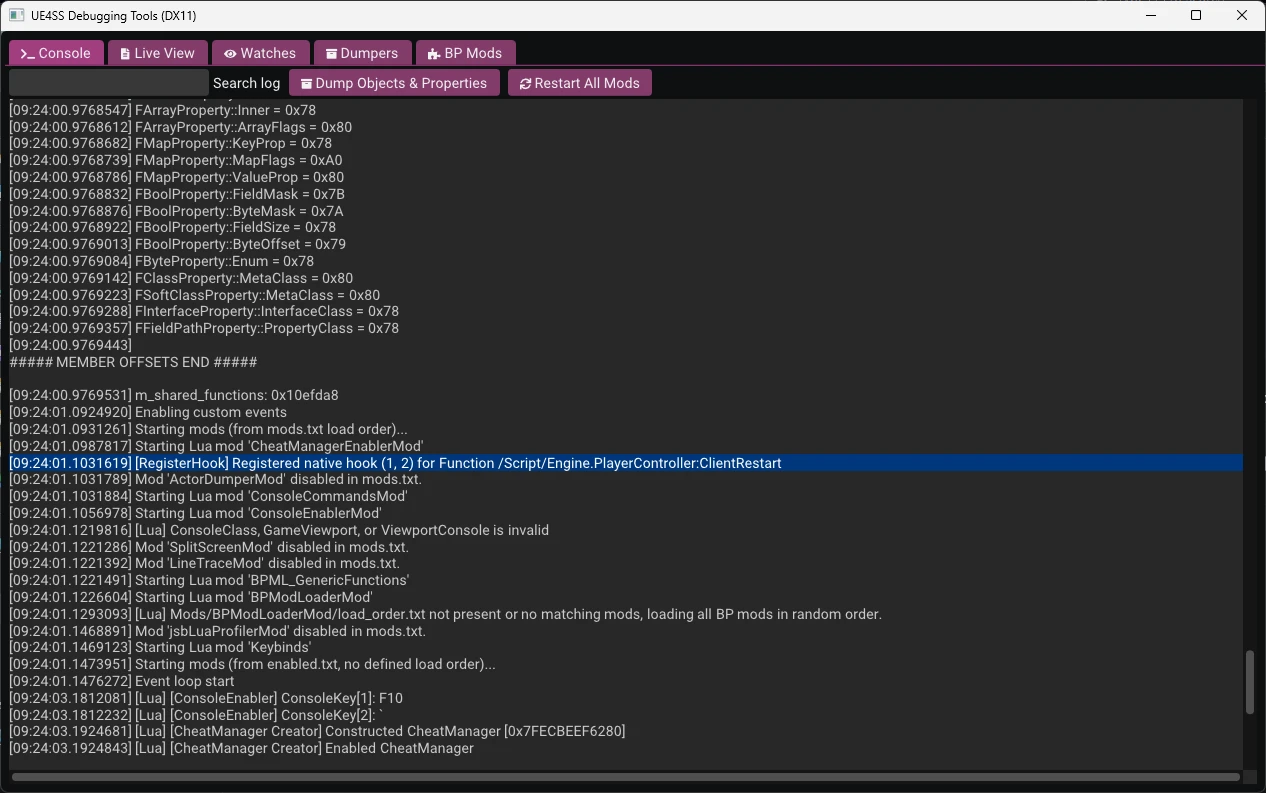
Task: Click the refresh icon on Restart All Mods
Action: pos(525,84)
